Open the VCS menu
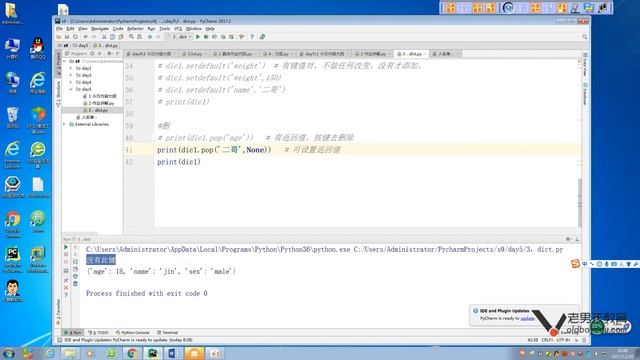640x360 pixels. tap(178, 29)
